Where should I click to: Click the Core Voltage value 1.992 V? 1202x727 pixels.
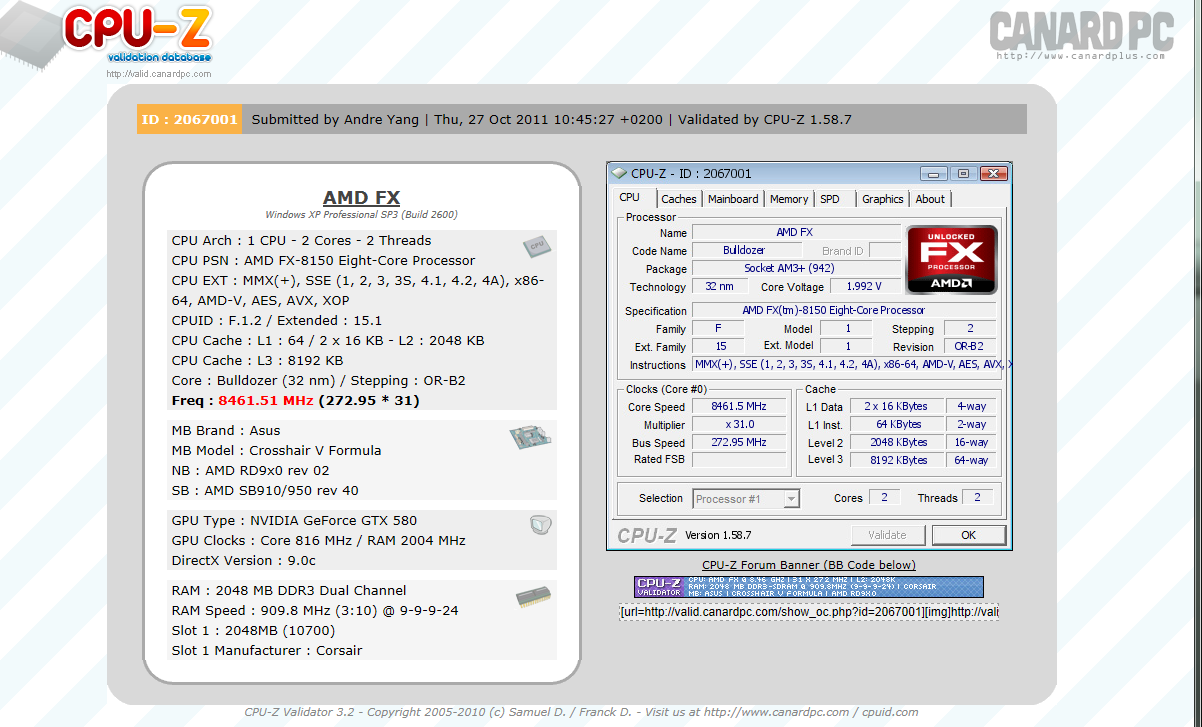pos(866,287)
